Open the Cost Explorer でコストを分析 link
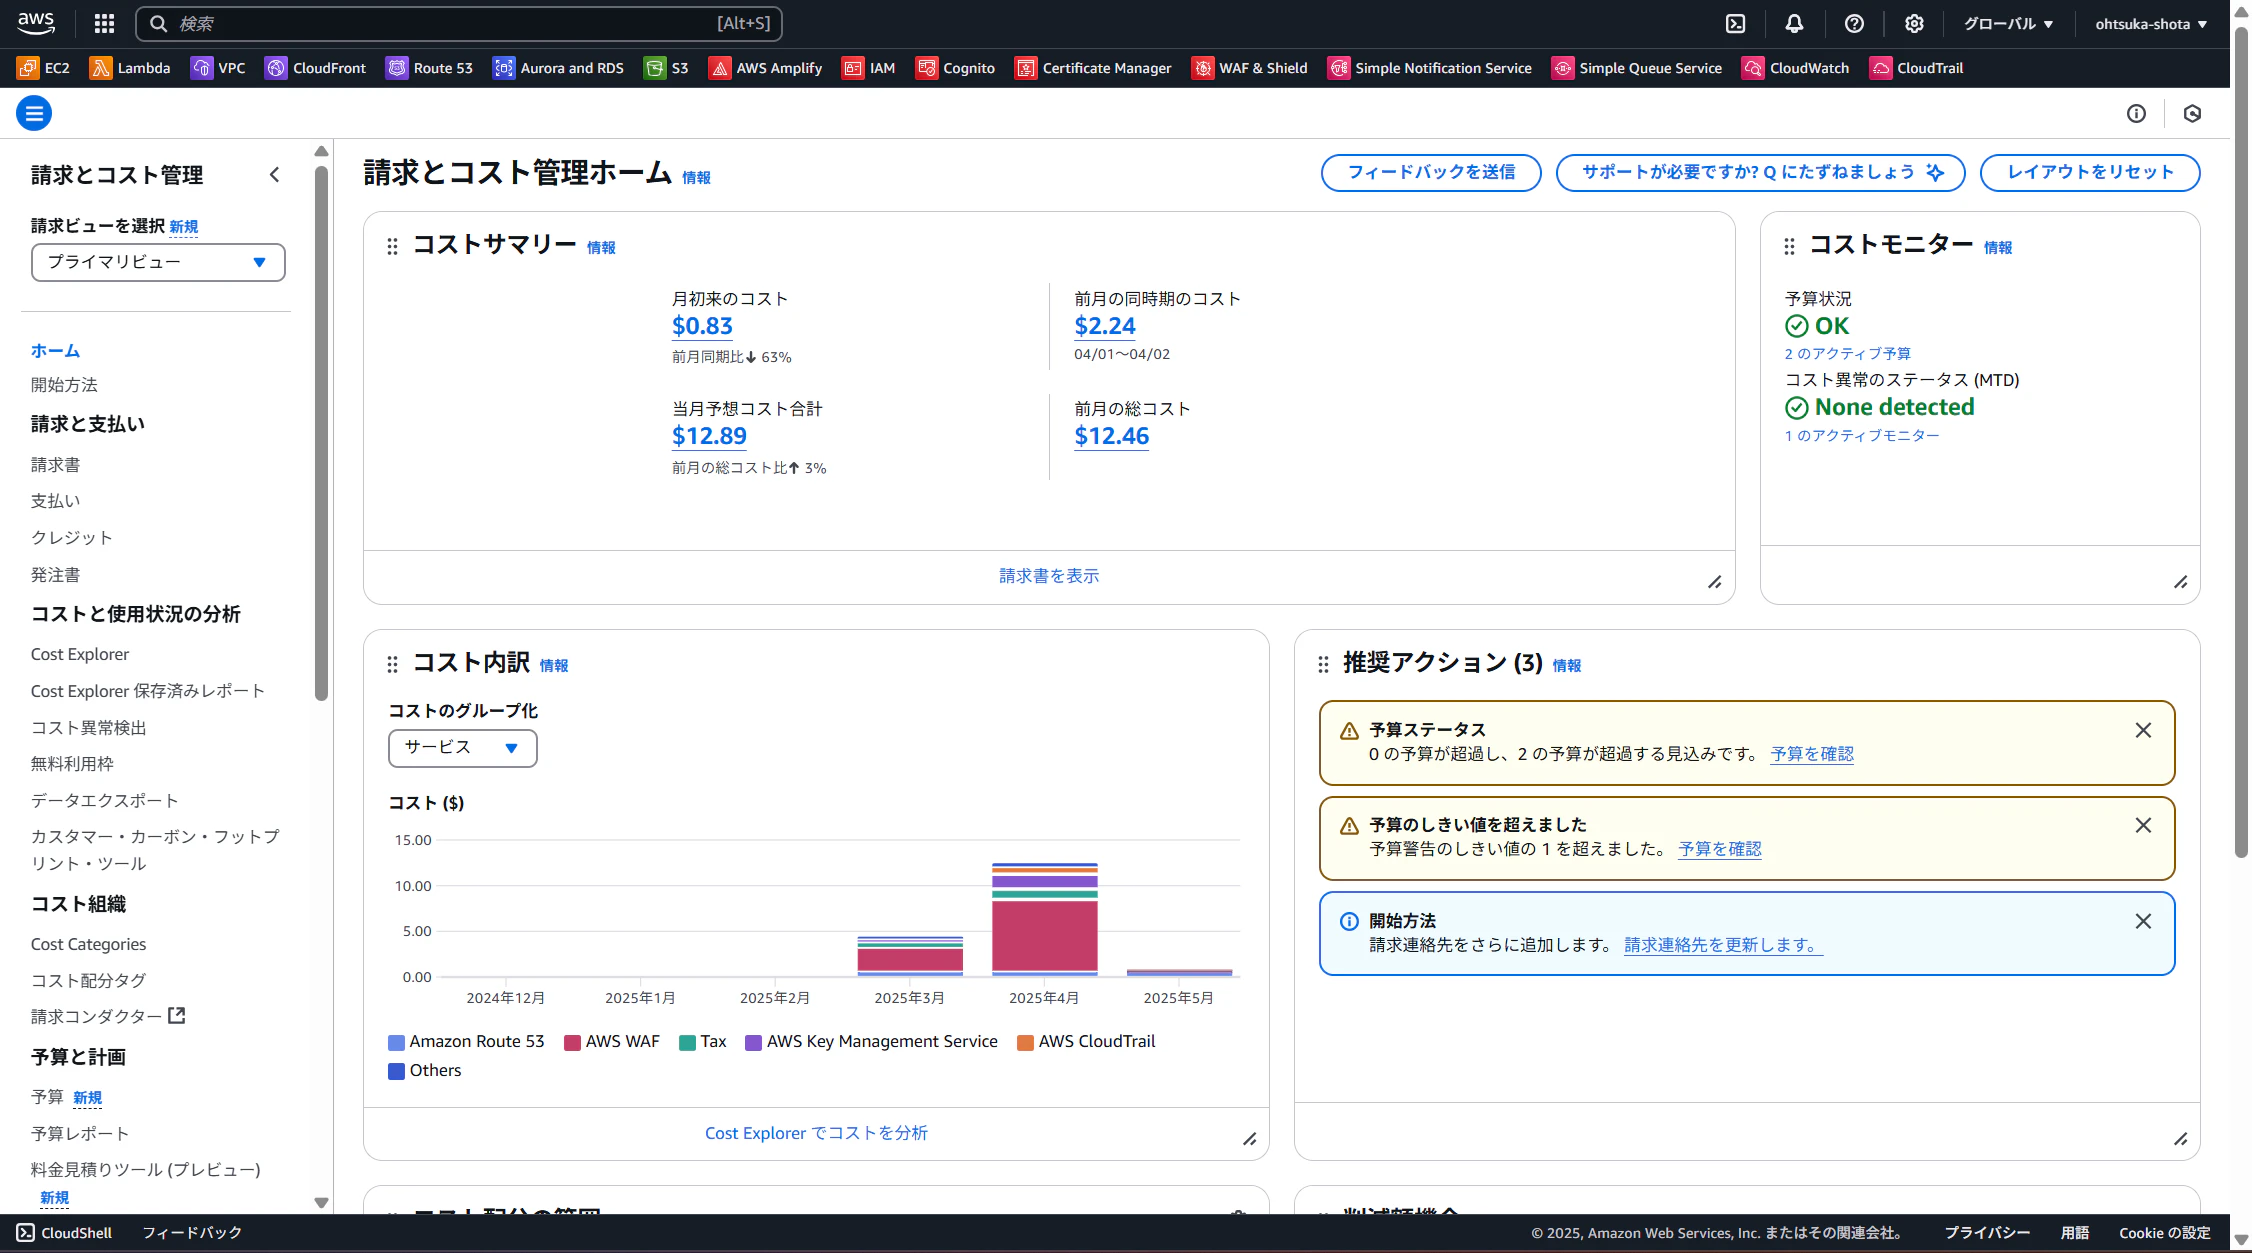 tap(816, 1133)
